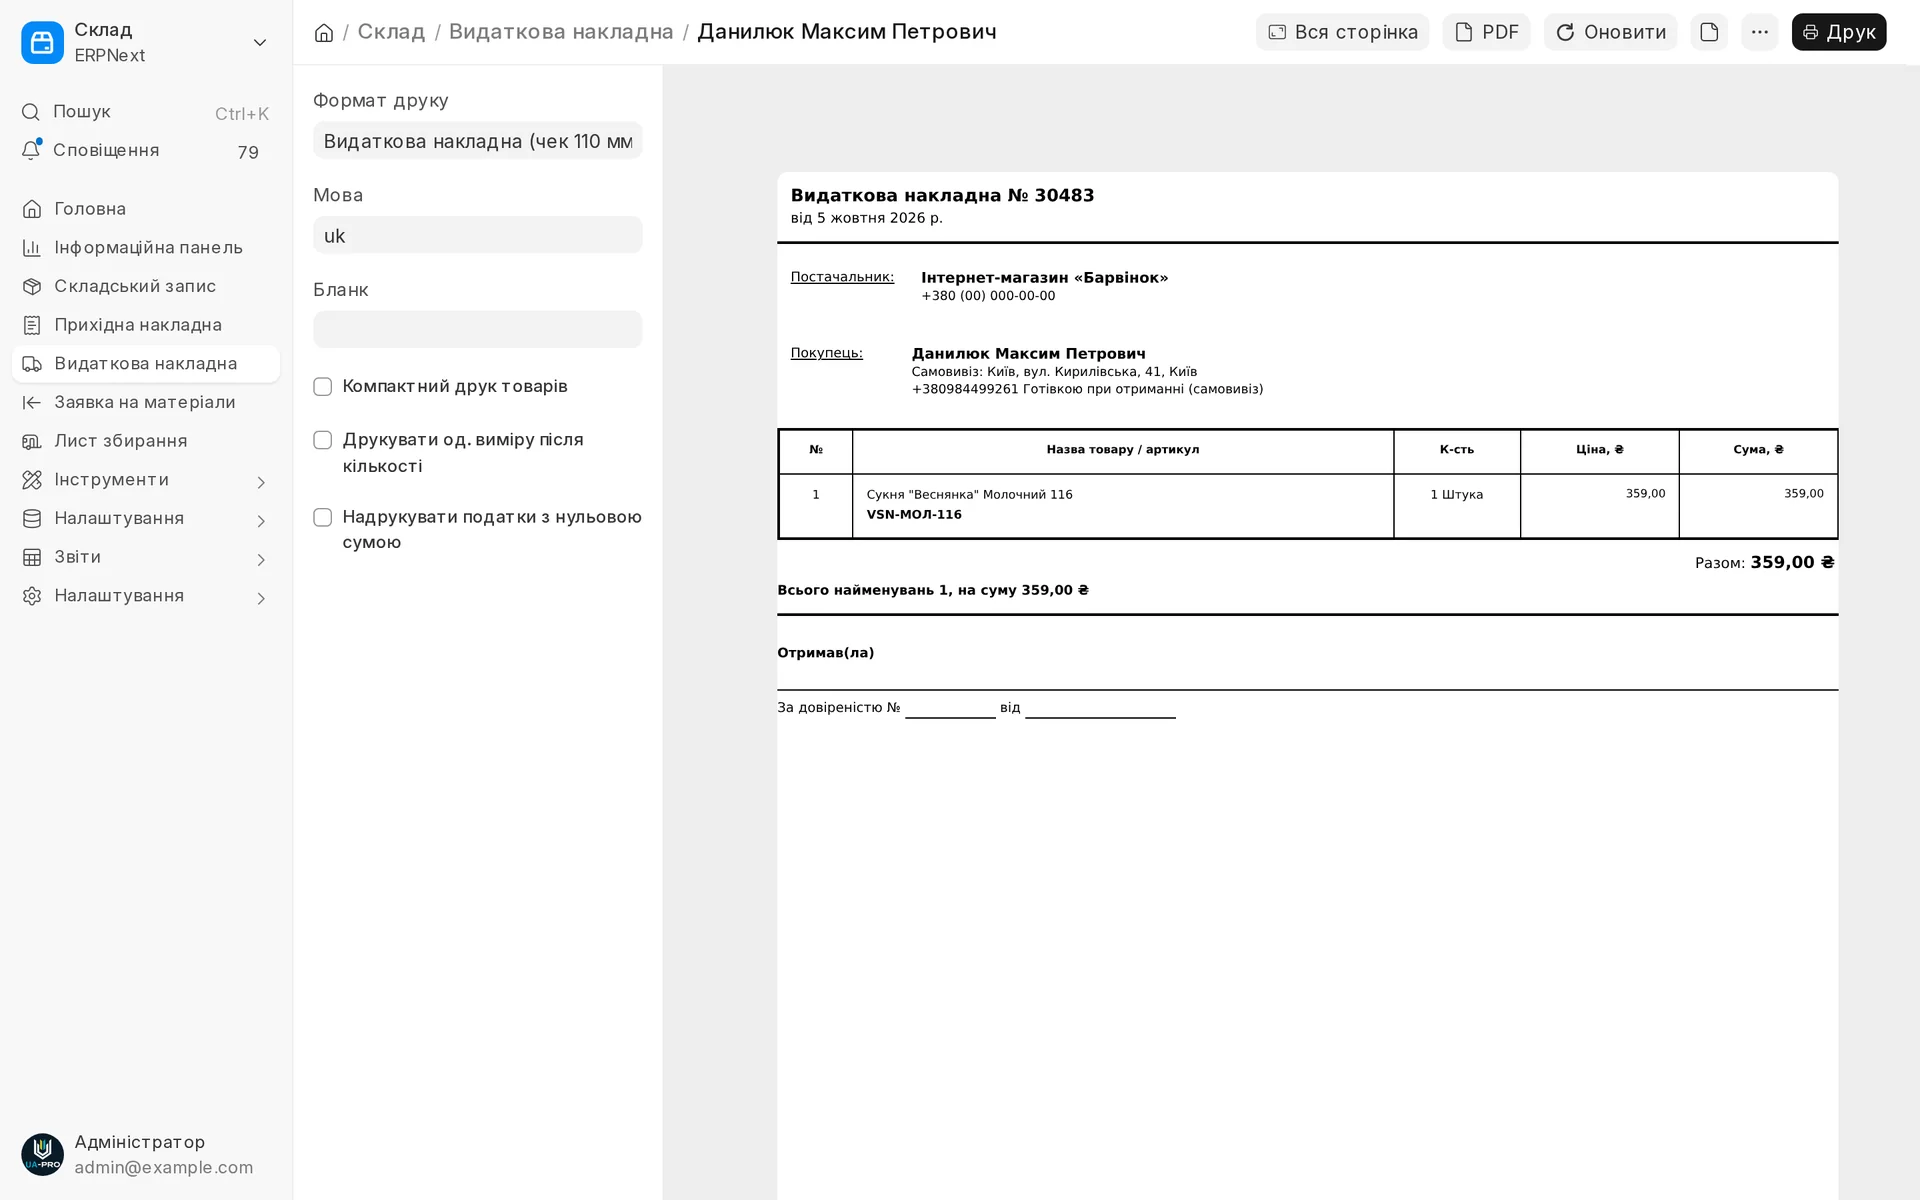Viewport: 1920px width, 1200px height.
Task: Click the Складський запис box icon
Action: [x=32, y=286]
